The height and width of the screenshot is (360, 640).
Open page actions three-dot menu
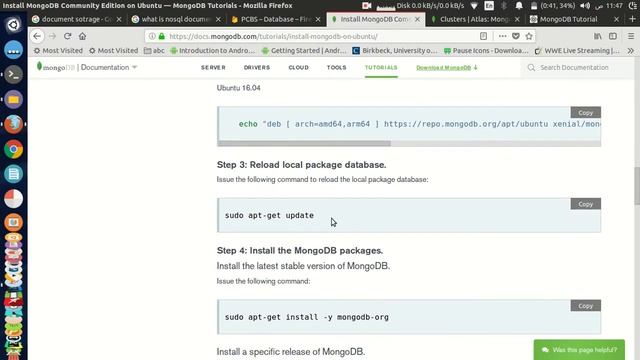pyautogui.click(x=502, y=36)
